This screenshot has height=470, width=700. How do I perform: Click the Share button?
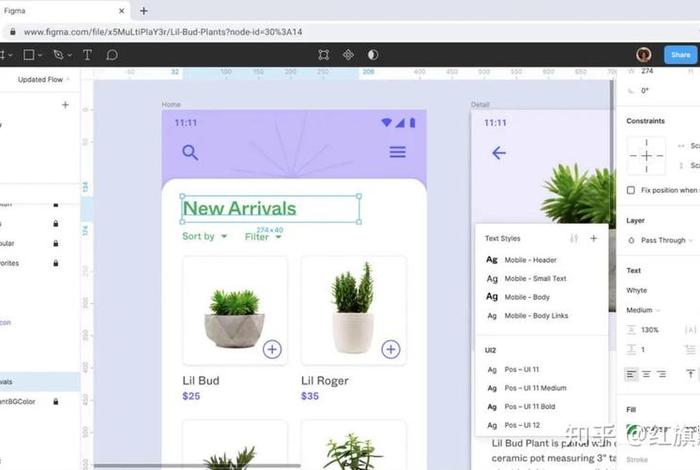click(680, 55)
